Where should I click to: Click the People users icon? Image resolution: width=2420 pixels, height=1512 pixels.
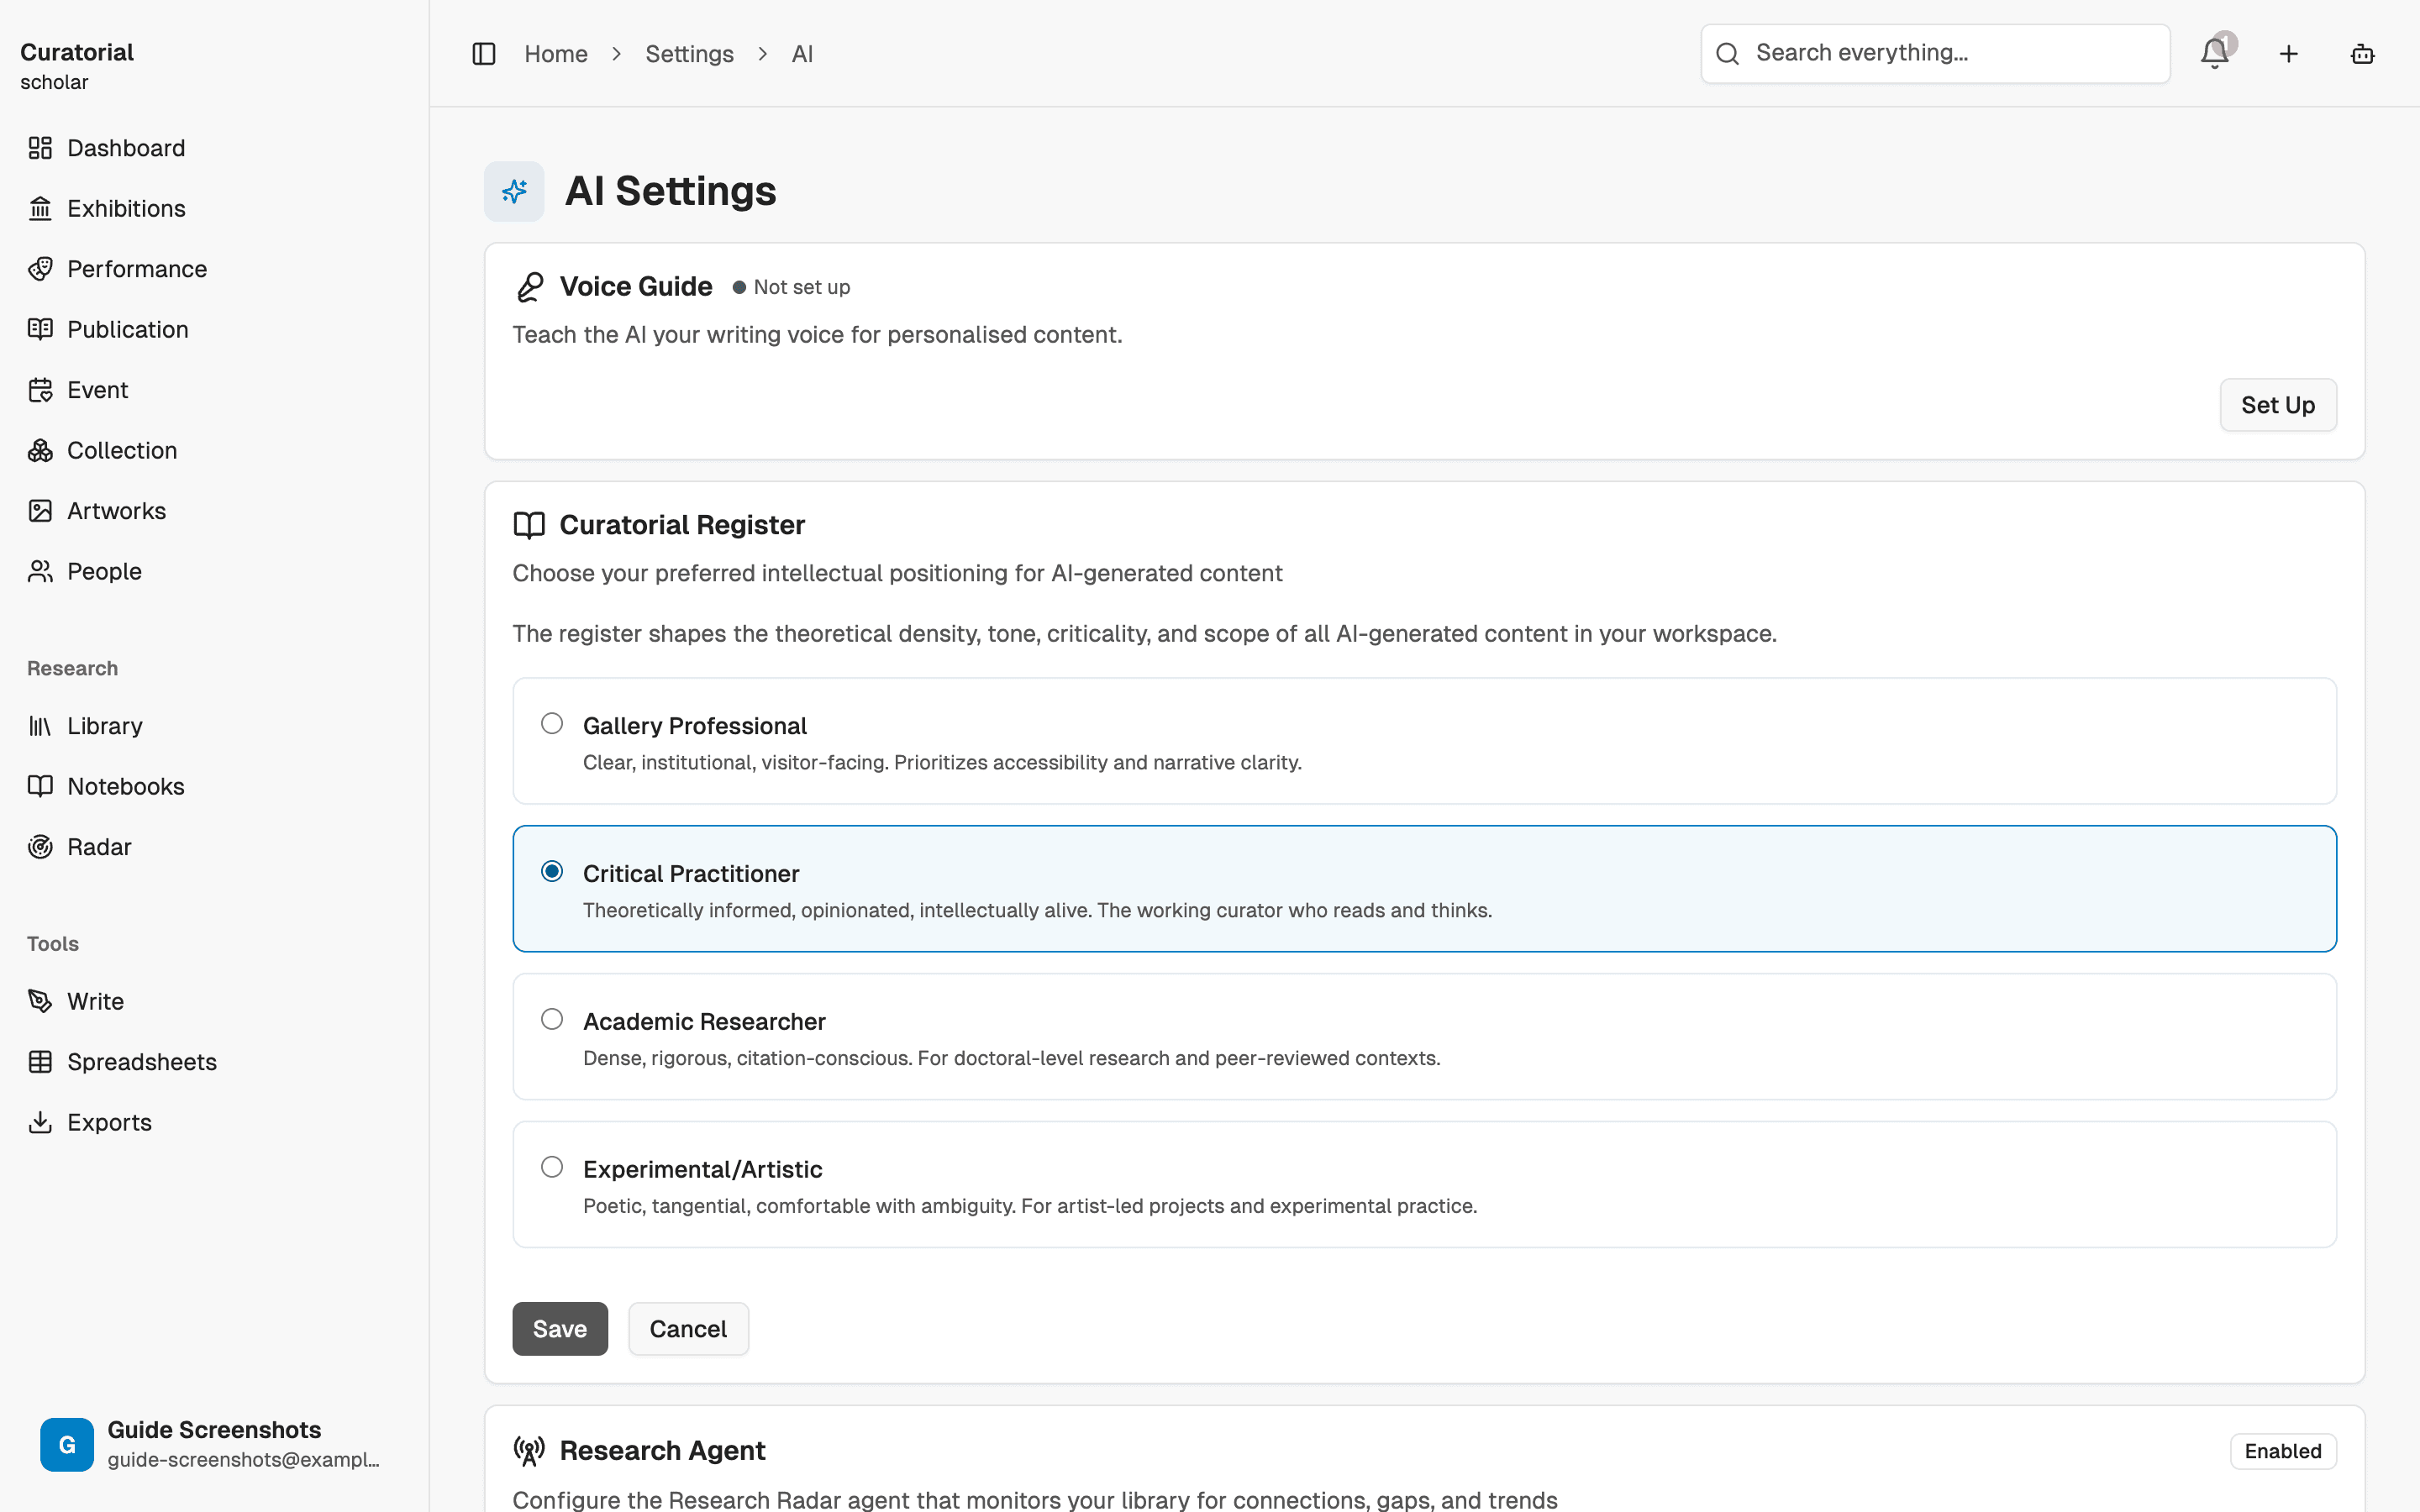[40, 571]
